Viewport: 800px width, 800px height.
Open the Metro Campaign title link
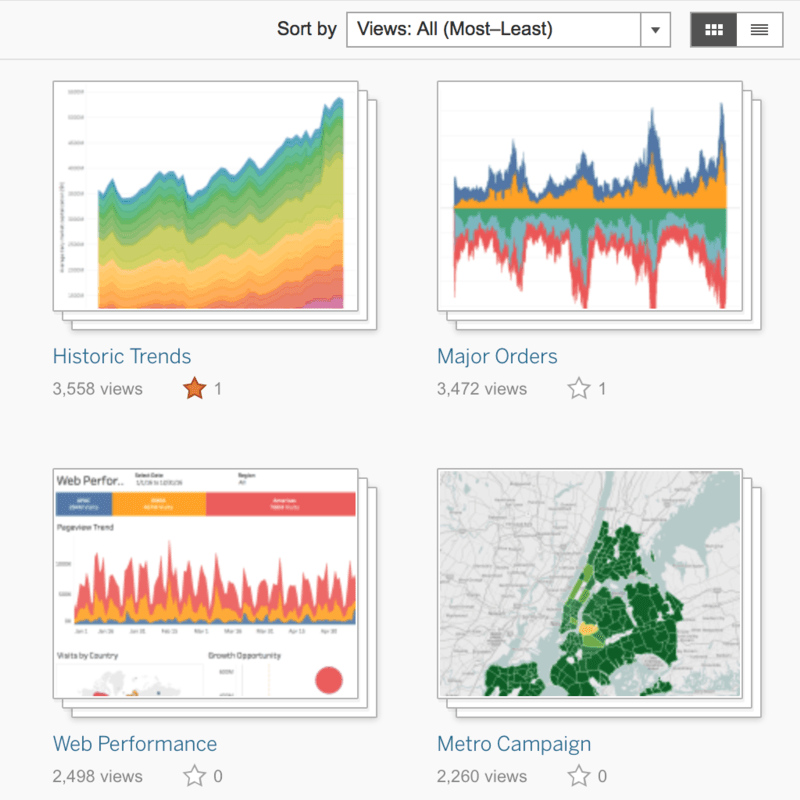tap(514, 744)
